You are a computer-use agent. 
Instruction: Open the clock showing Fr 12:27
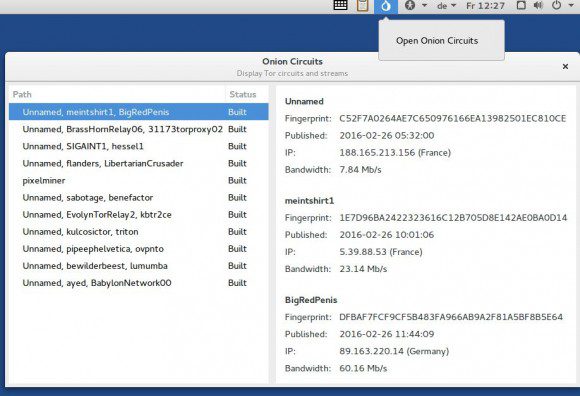485,6
